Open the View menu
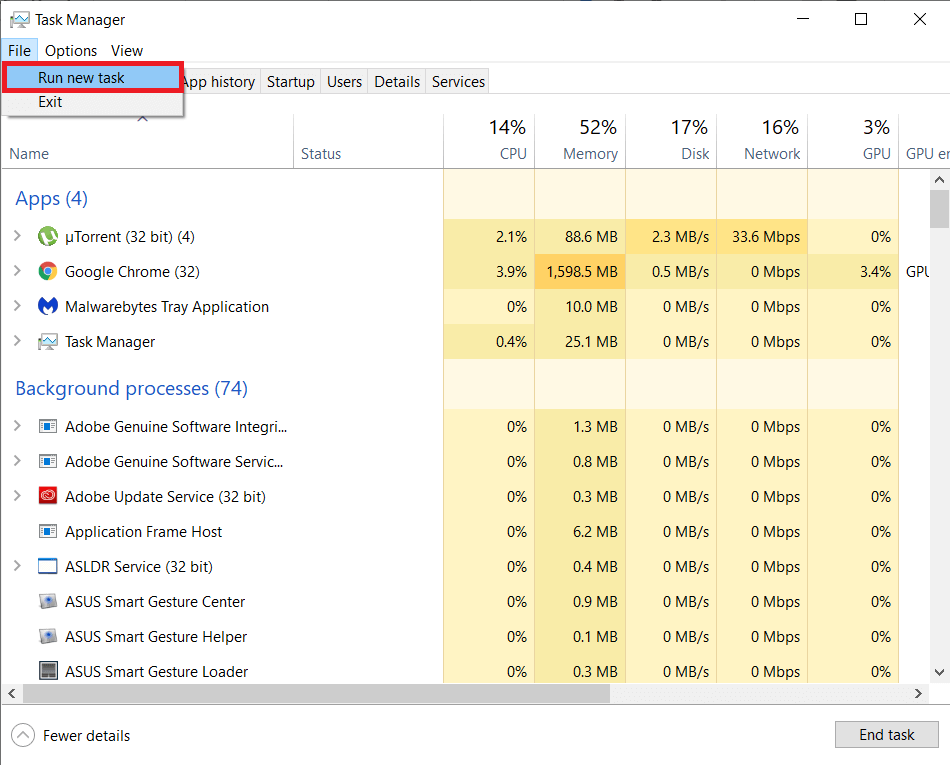950x765 pixels. [x=127, y=50]
